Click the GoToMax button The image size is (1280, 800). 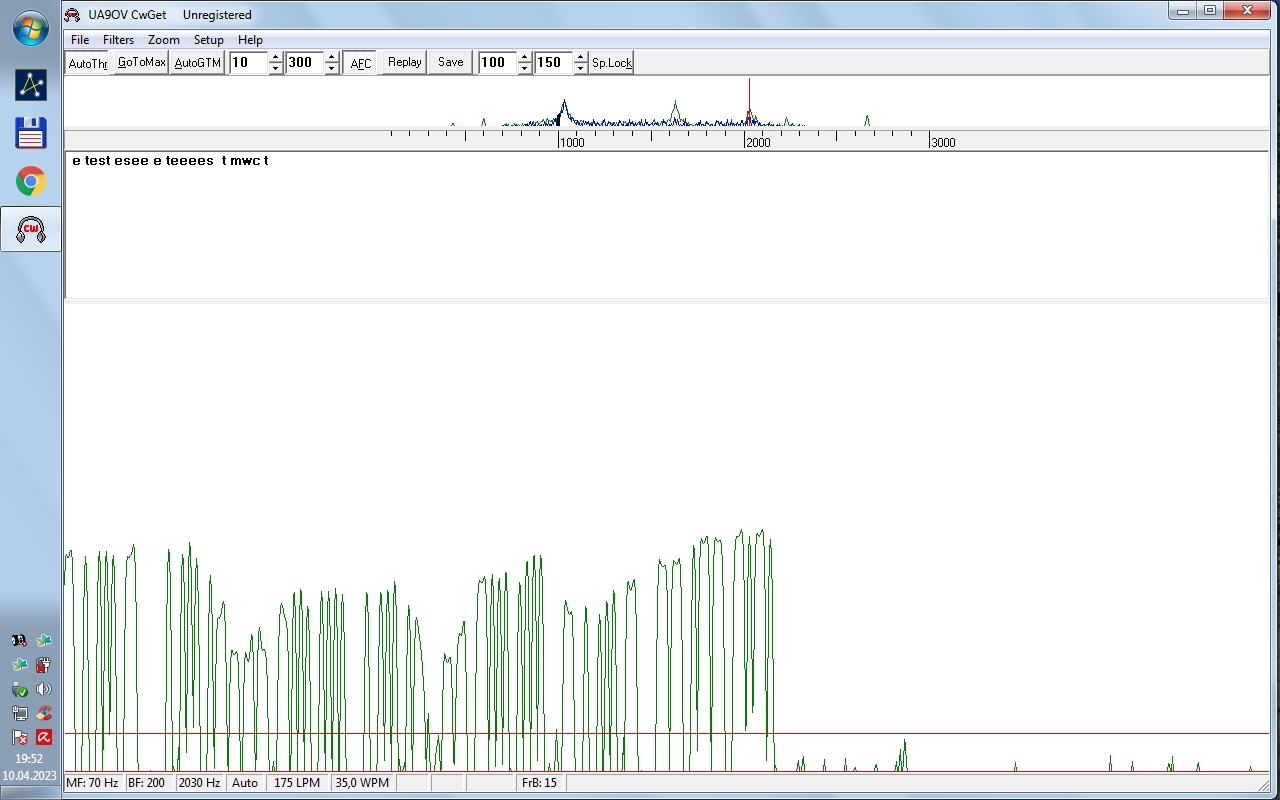[141, 63]
